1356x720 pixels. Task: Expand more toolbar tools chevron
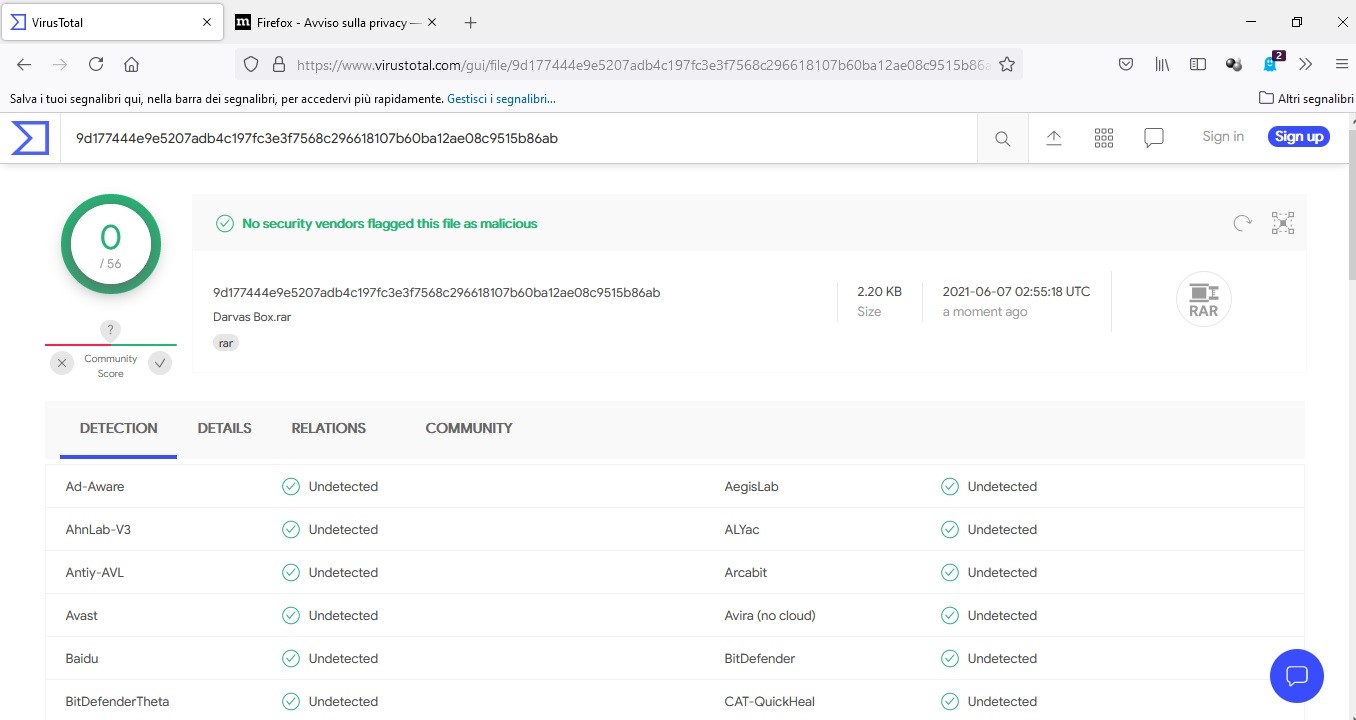[x=1305, y=64]
